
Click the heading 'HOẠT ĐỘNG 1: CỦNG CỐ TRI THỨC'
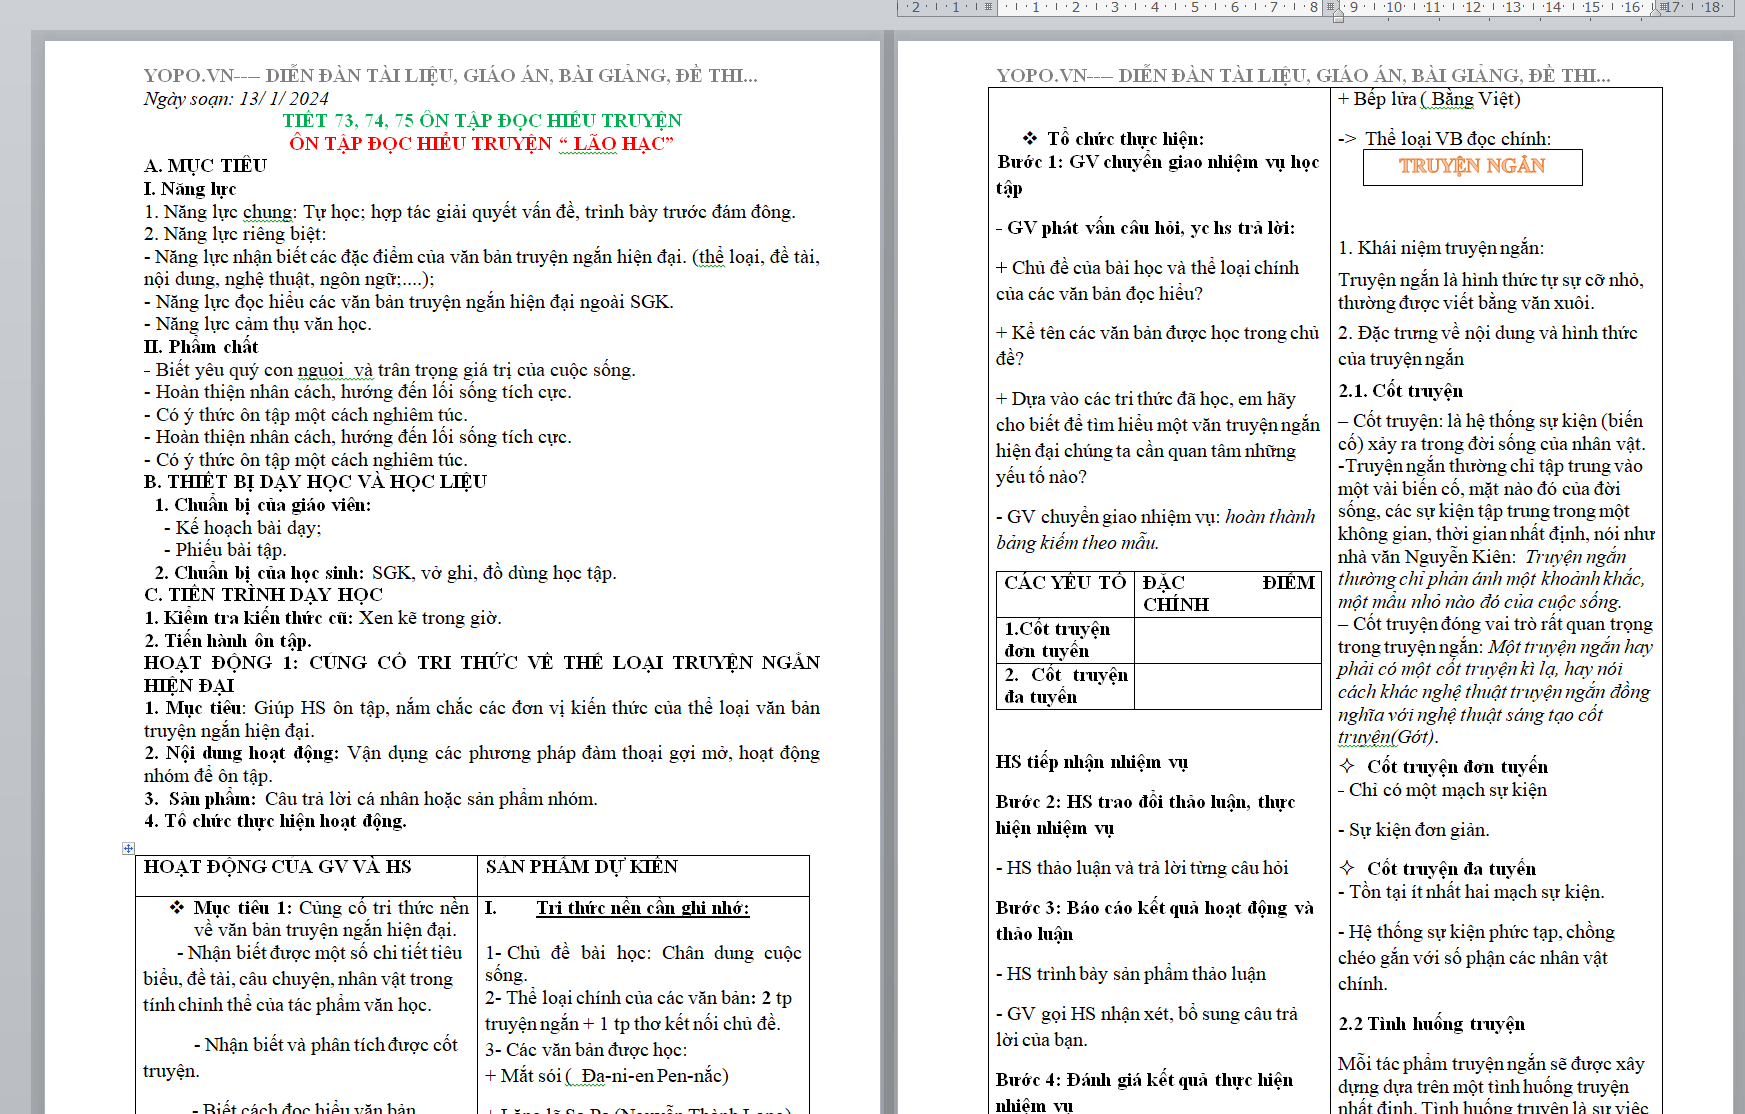(x=482, y=674)
